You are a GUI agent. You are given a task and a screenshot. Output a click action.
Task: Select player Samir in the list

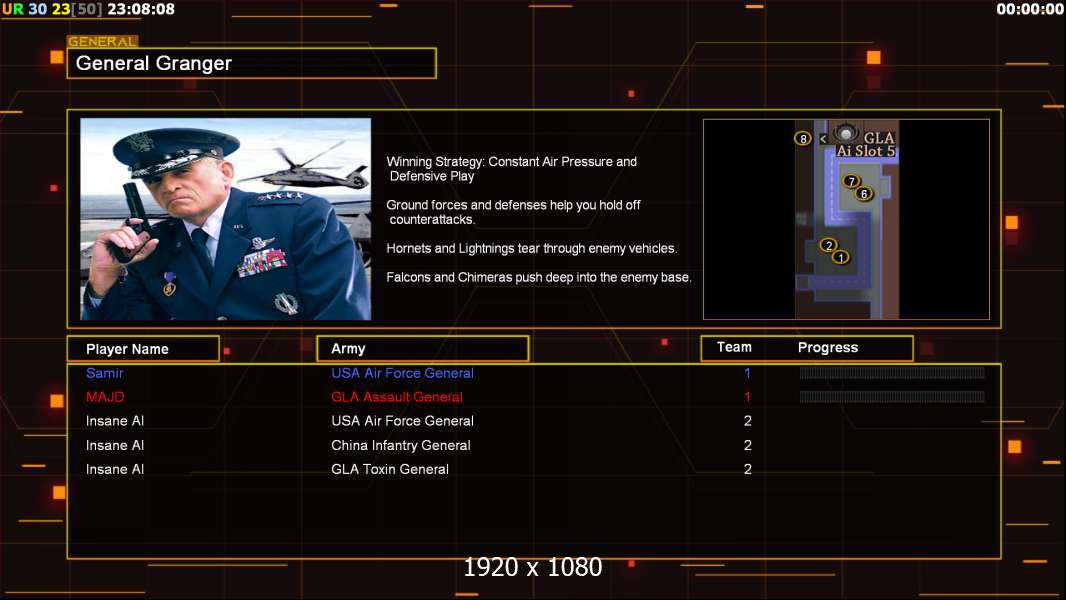click(105, 373)
